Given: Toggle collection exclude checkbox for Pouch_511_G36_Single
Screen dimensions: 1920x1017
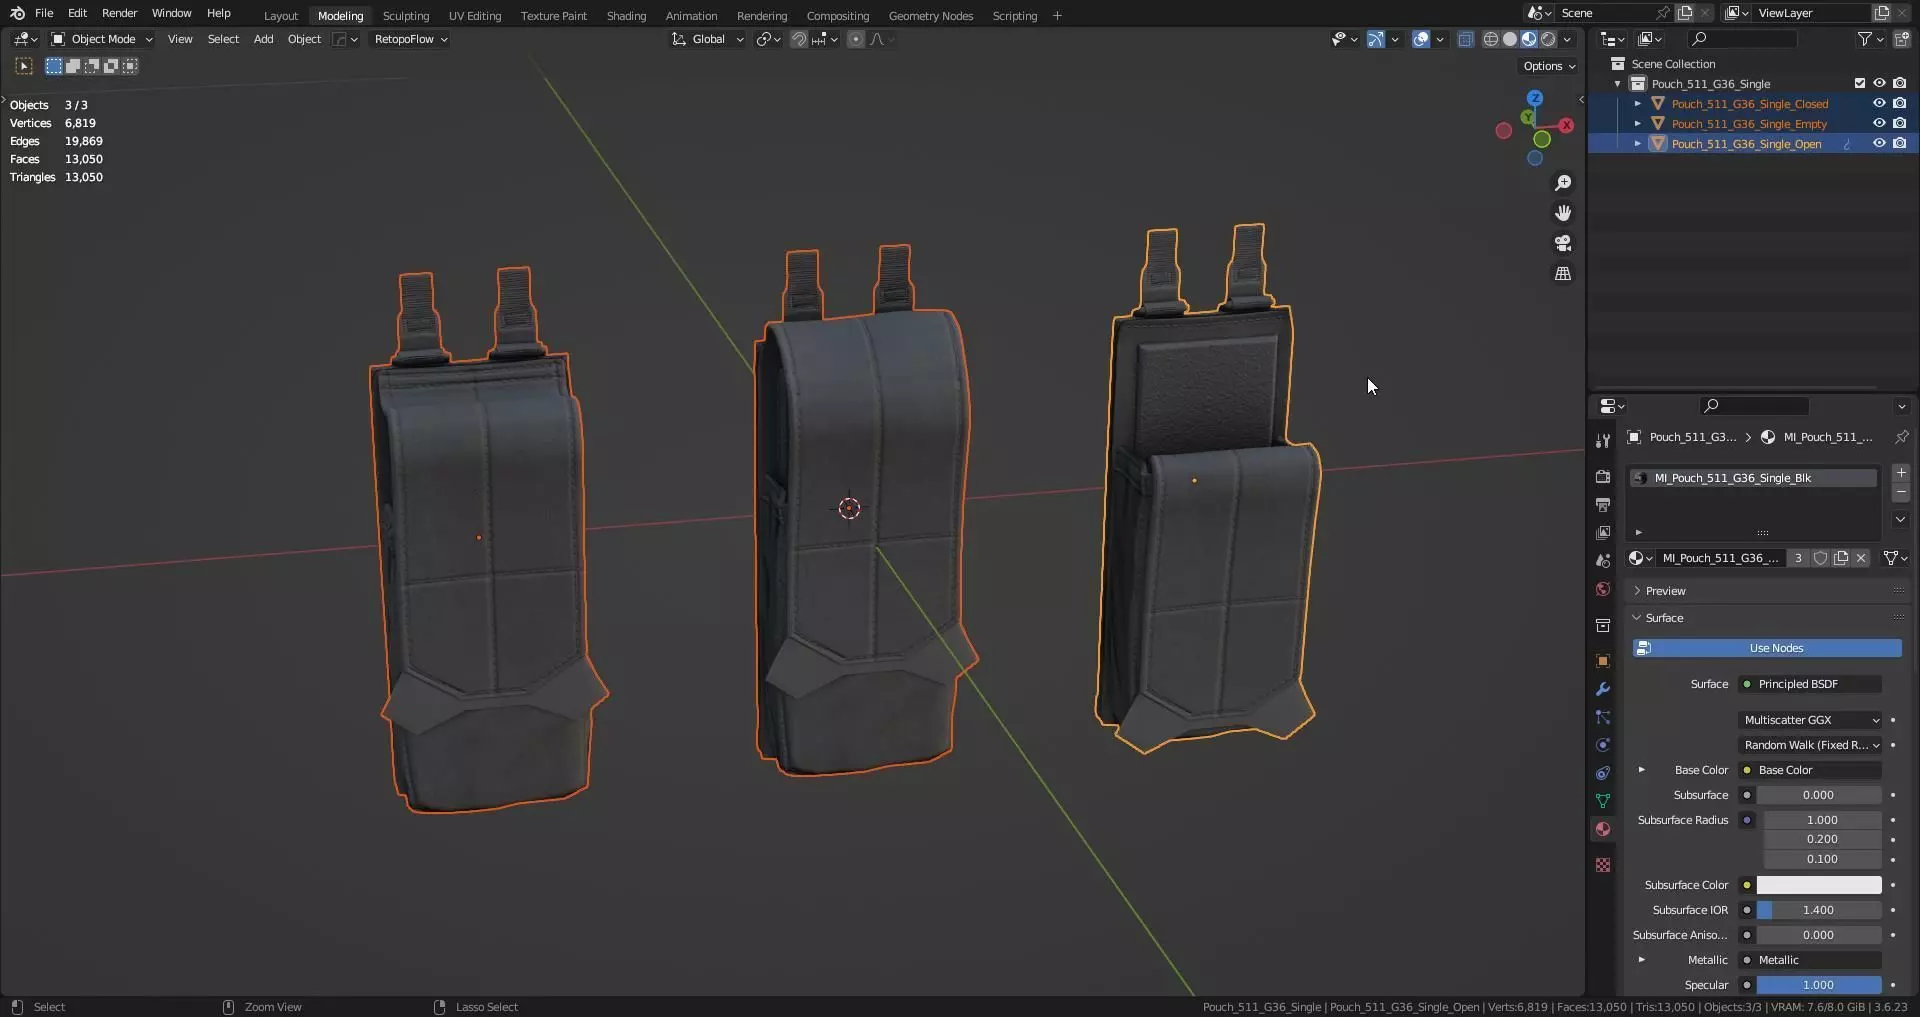Looking at the screenshot, I should click(x=1860, y=83).
